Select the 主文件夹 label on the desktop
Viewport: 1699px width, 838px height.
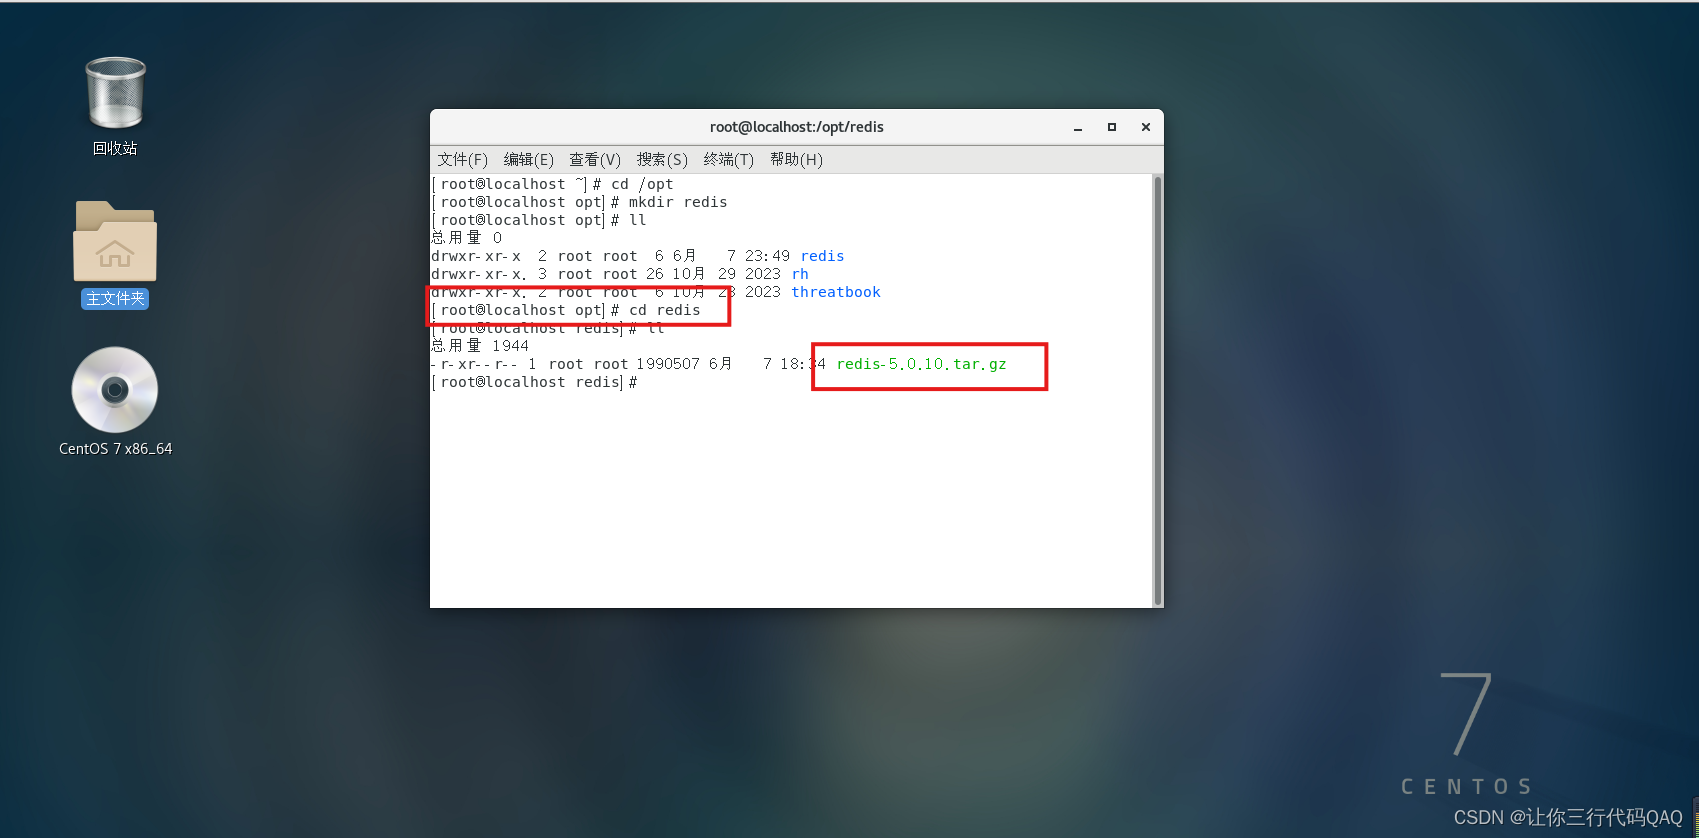[115, 299]
